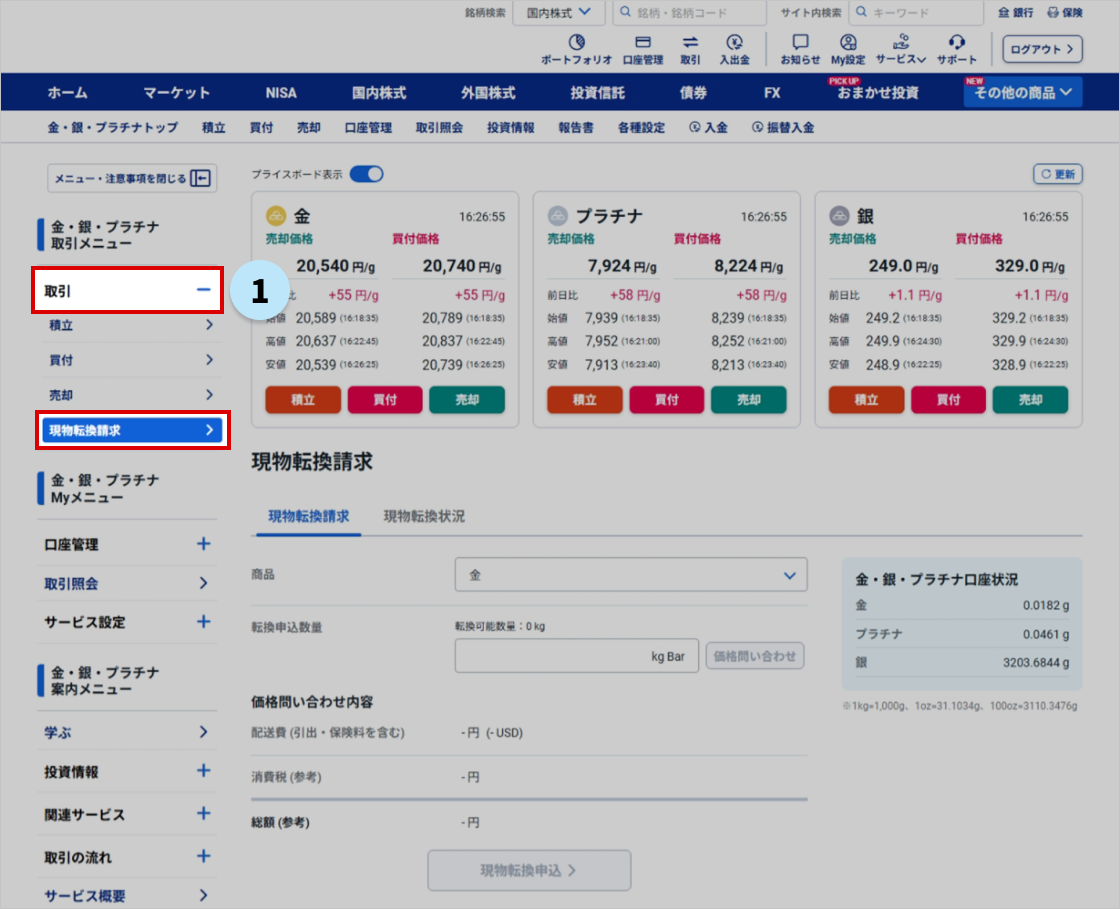The image size is (1120, 909).
Task: Collapse the 取引 sidebar section
Action: pyautogui.click(x=203, y=290)
